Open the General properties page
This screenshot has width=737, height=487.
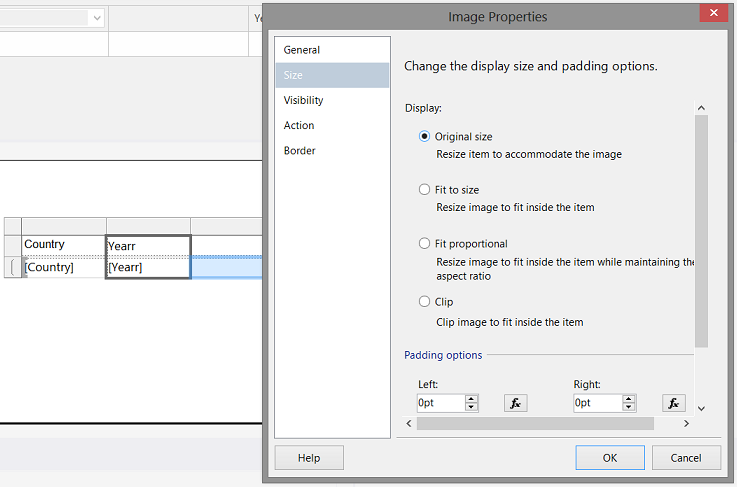pyautogui.click(x=302, y=50)
